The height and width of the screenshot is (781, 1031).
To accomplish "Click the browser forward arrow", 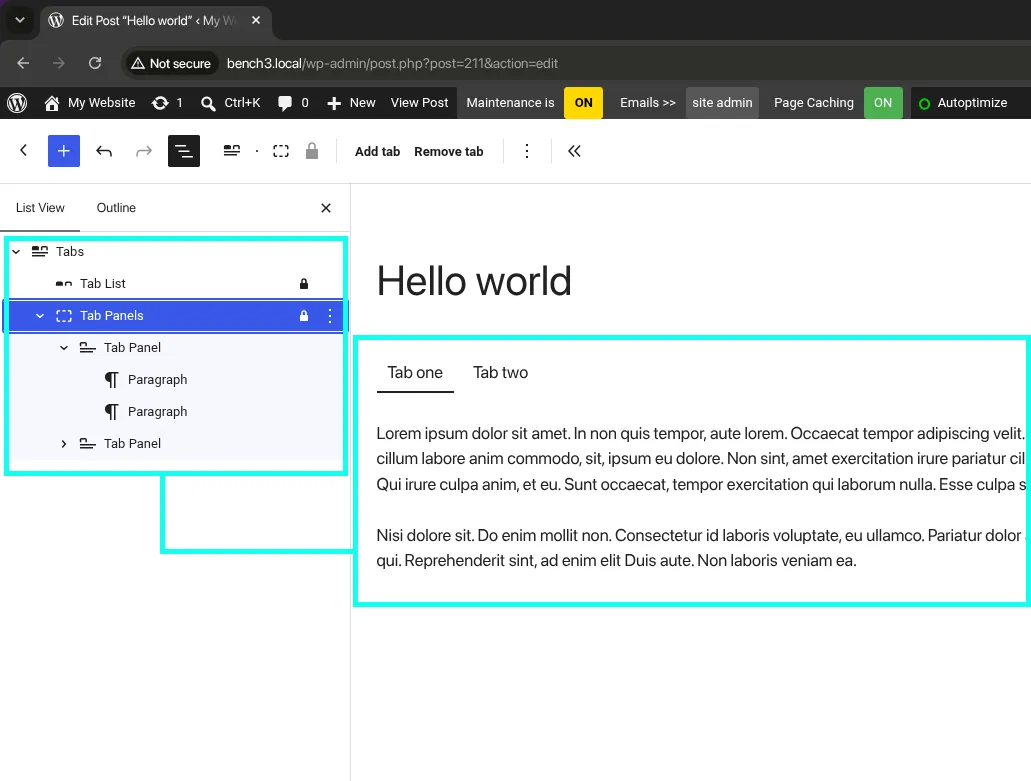I will click(59, 63).
